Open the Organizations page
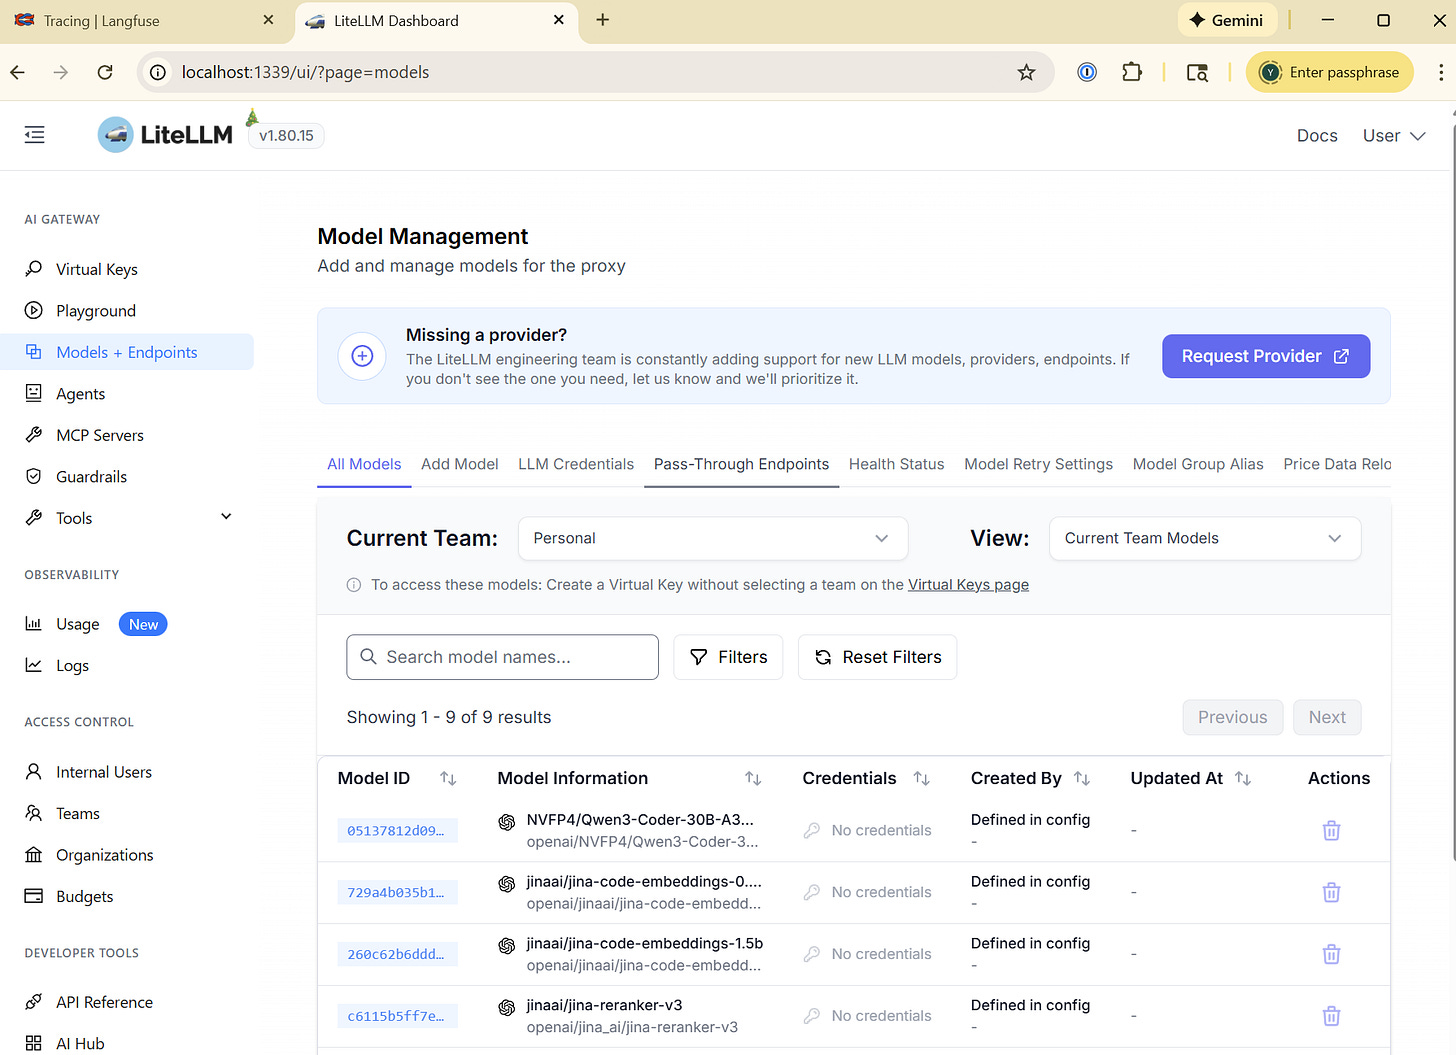 click(x=104, y=855)
